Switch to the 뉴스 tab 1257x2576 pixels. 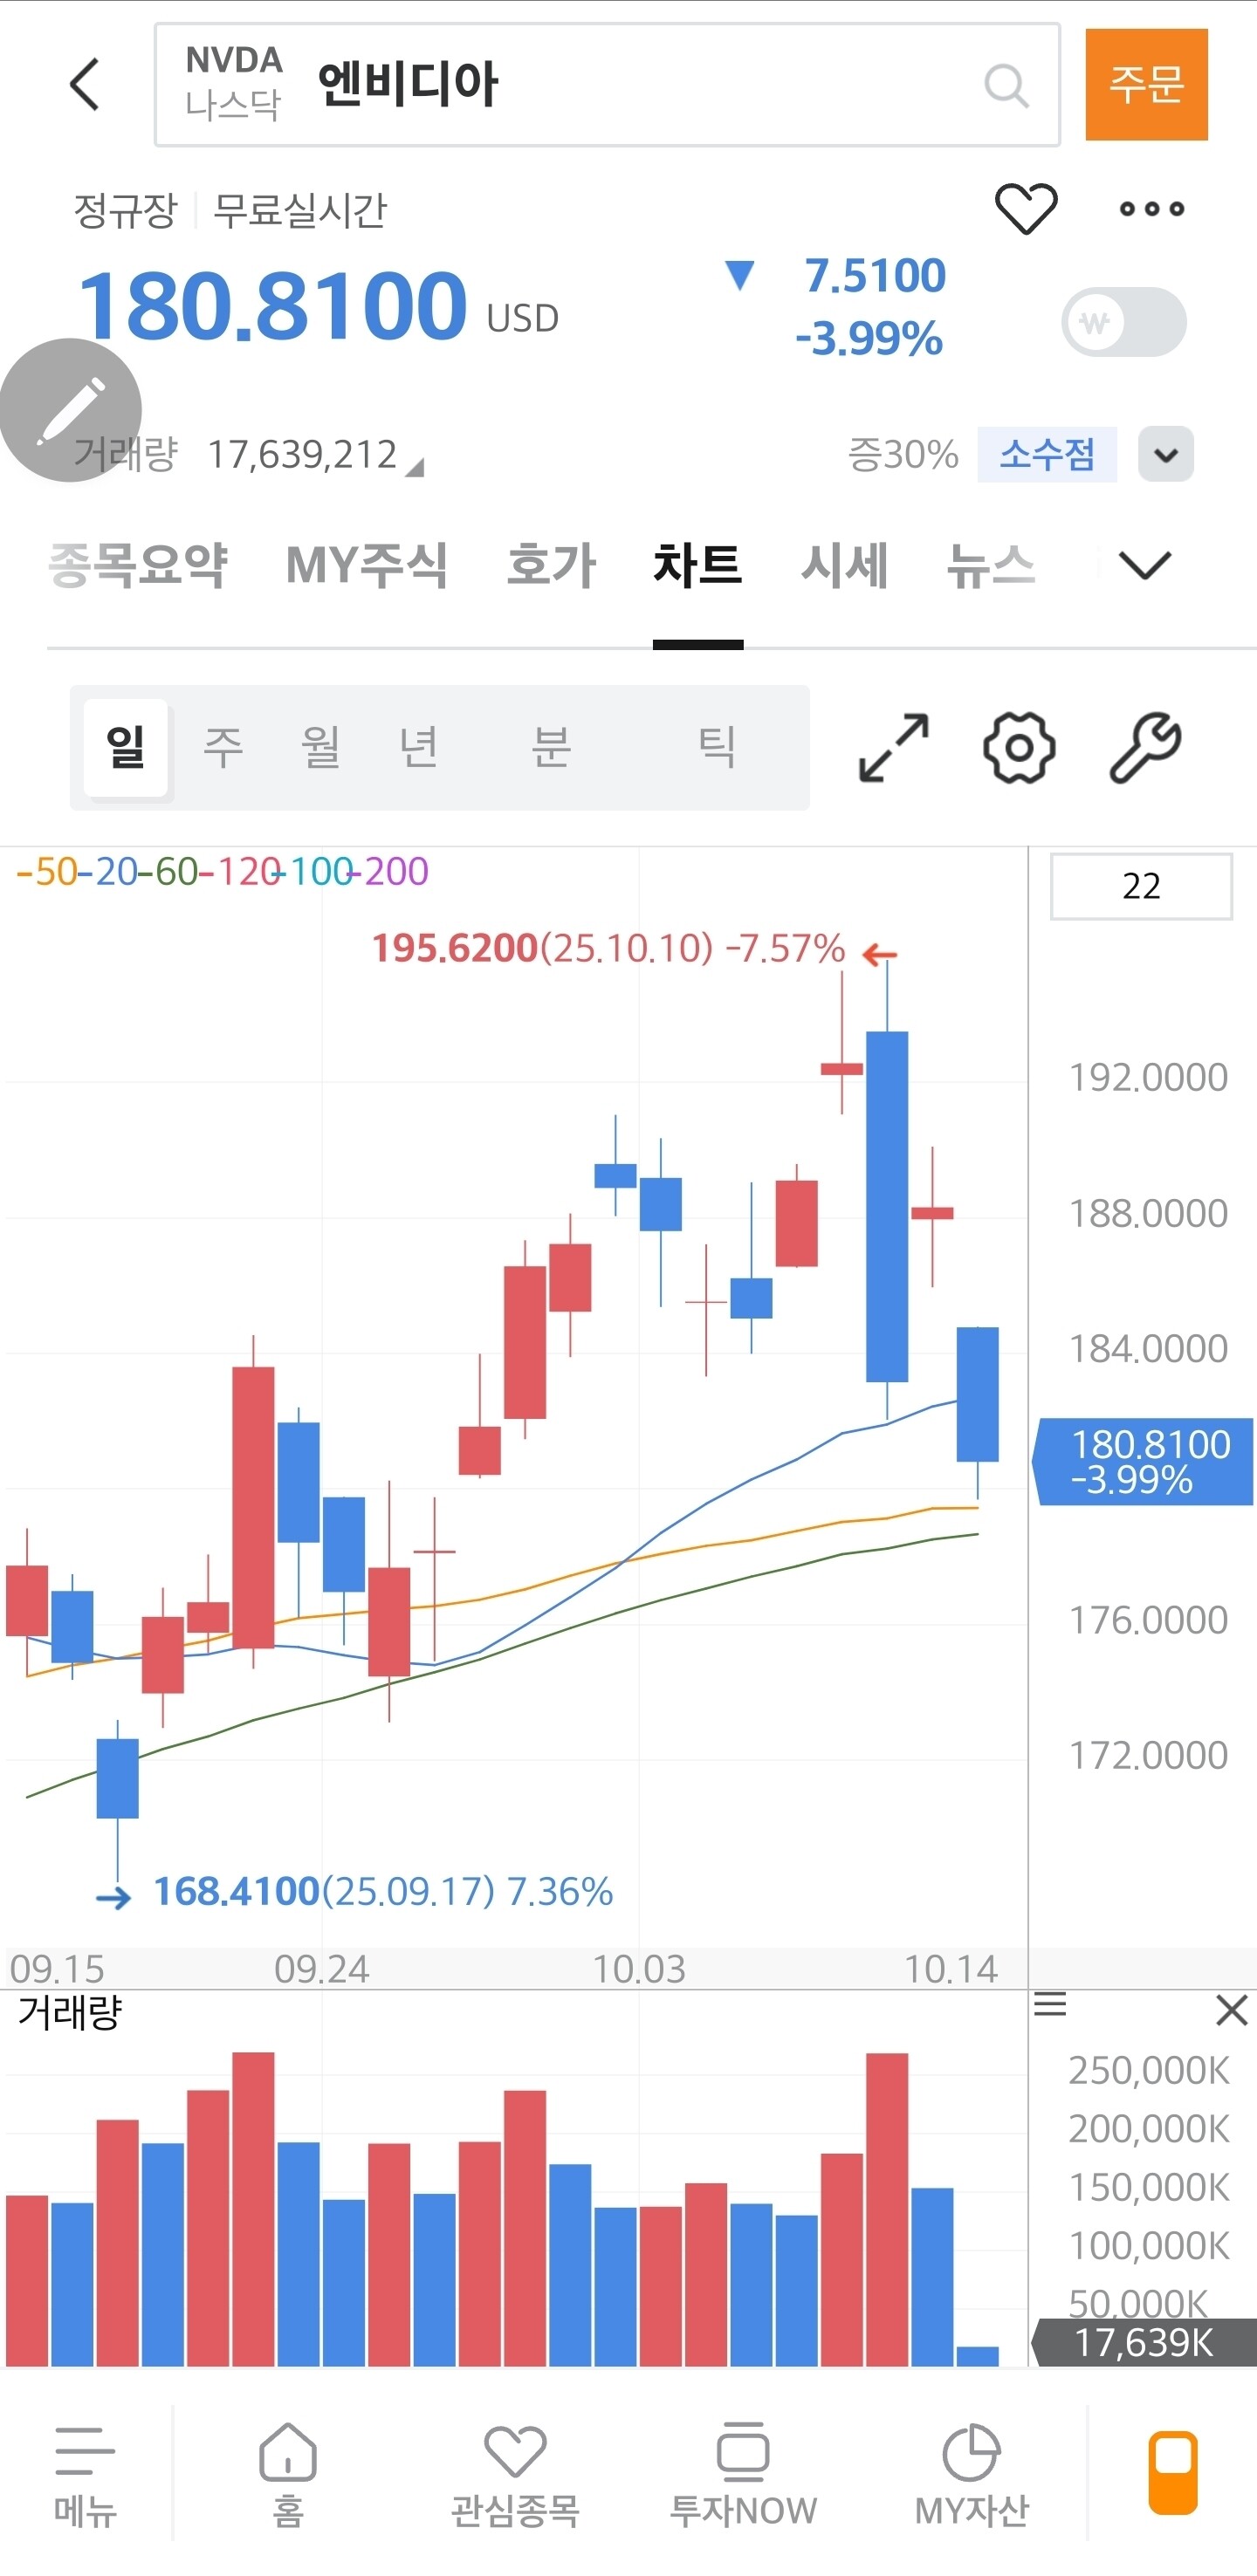990,566
